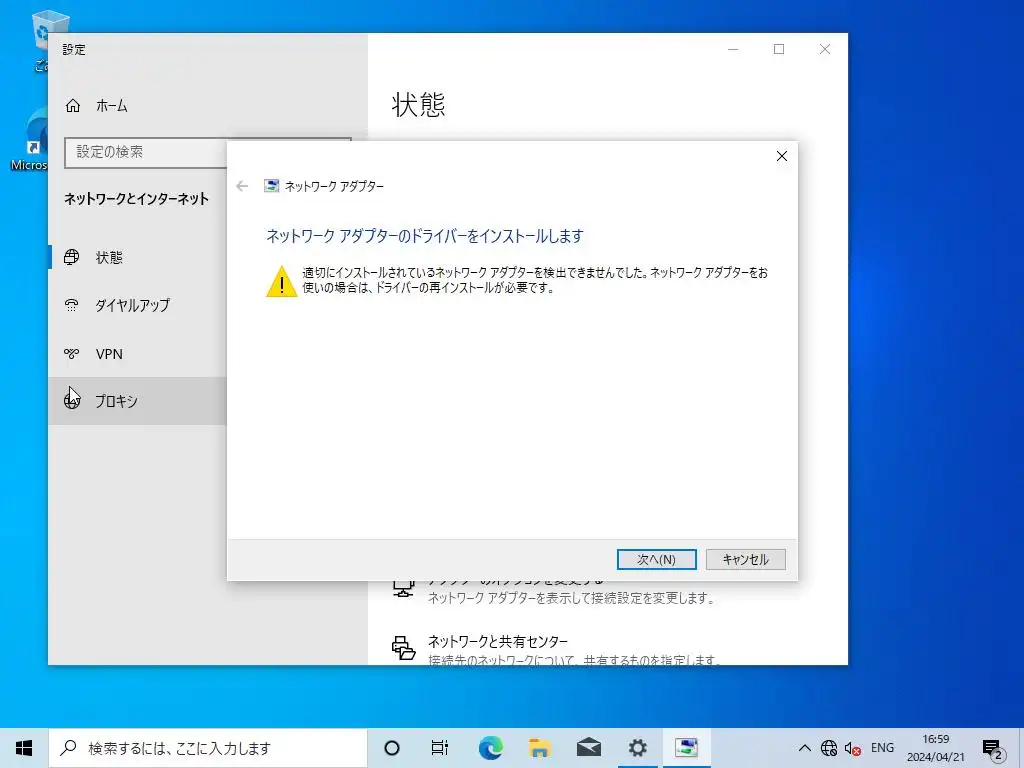The width and height of the screenshot is (1024, 768).
Task: Click the adapter options monitor icon in Settings
Action: pyautogui.click(x=403, y=588)
